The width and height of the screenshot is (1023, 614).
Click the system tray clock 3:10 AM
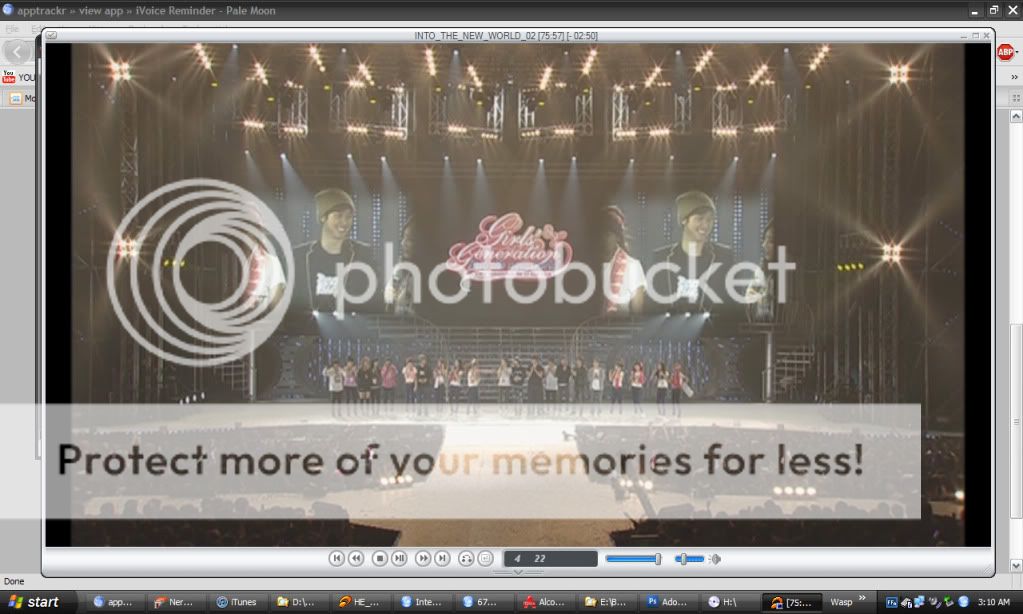point(993,602)
